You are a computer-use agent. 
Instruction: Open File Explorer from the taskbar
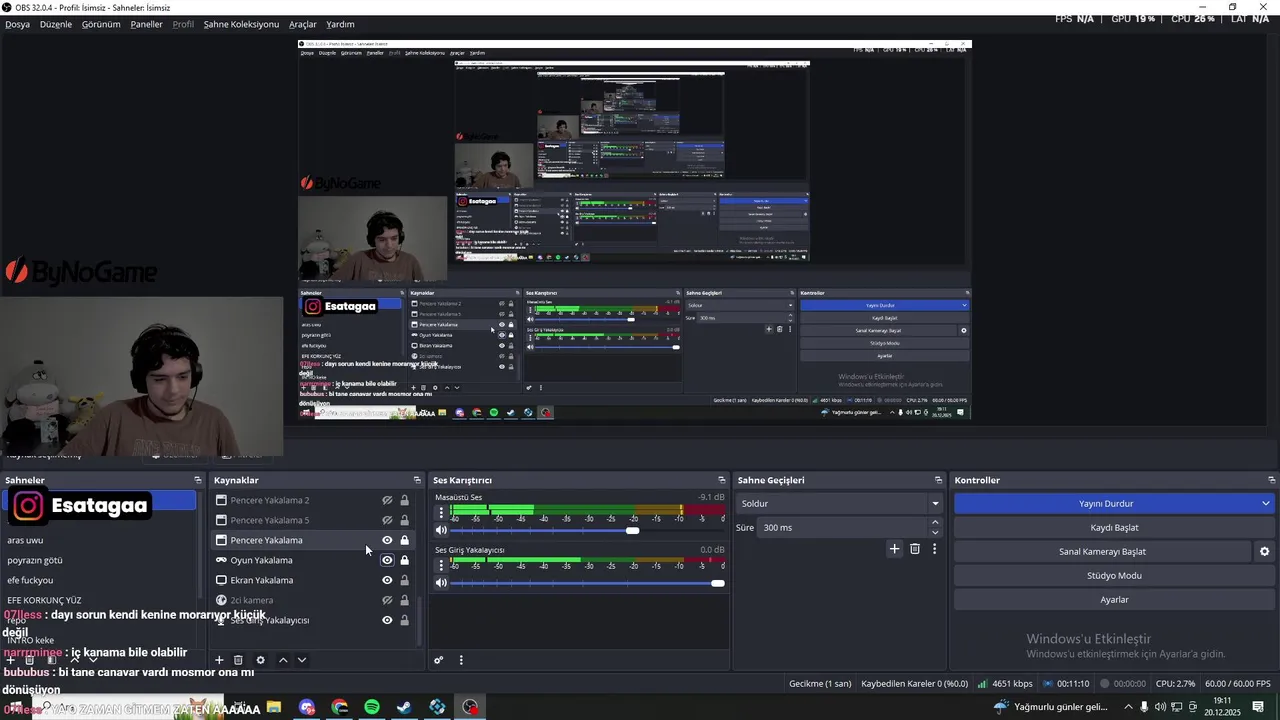pos(274,707)
